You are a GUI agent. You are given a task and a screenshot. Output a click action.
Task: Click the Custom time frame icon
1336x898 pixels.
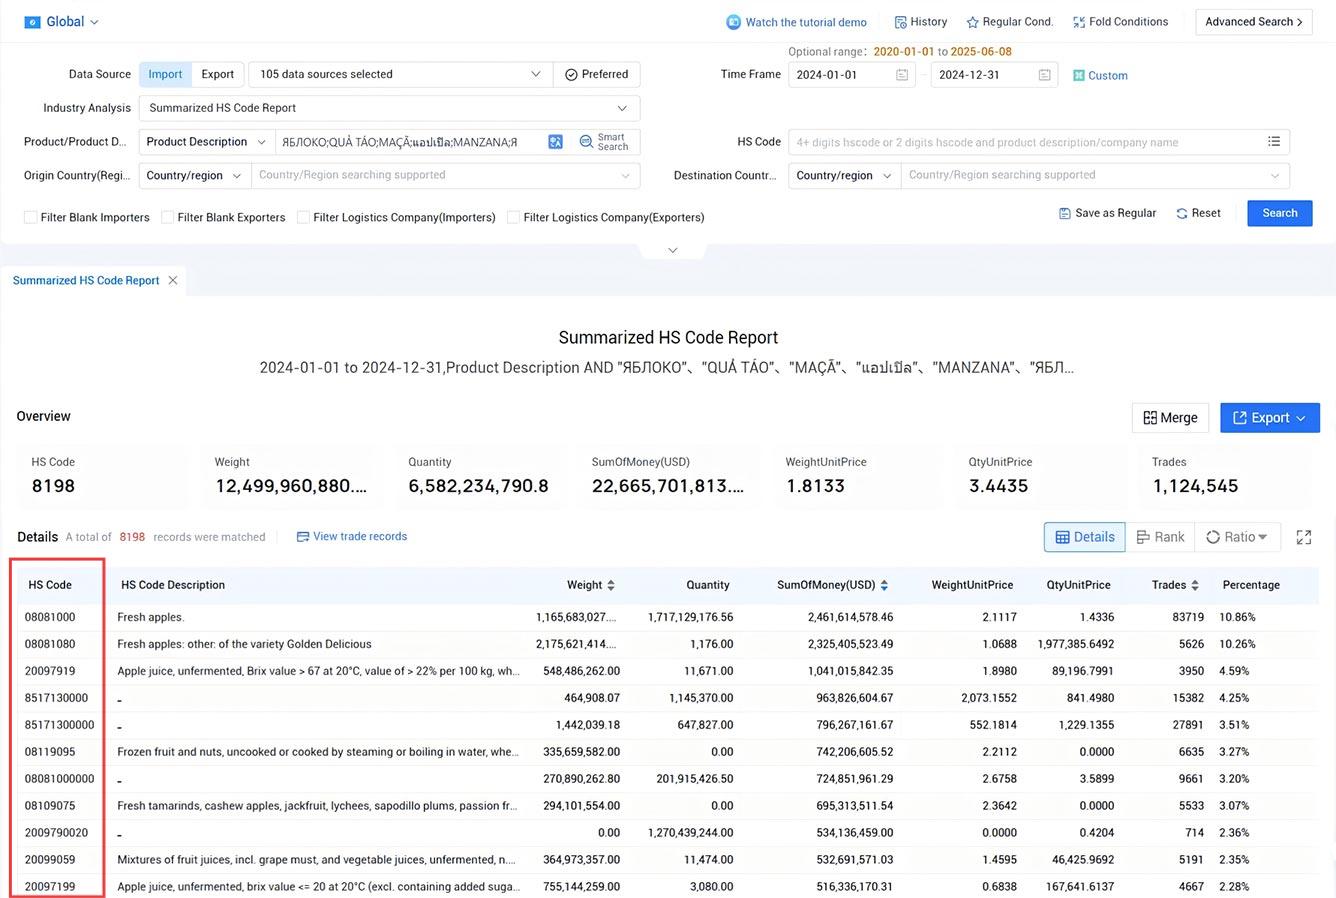pyautogui.click(x=1079, y=75)
